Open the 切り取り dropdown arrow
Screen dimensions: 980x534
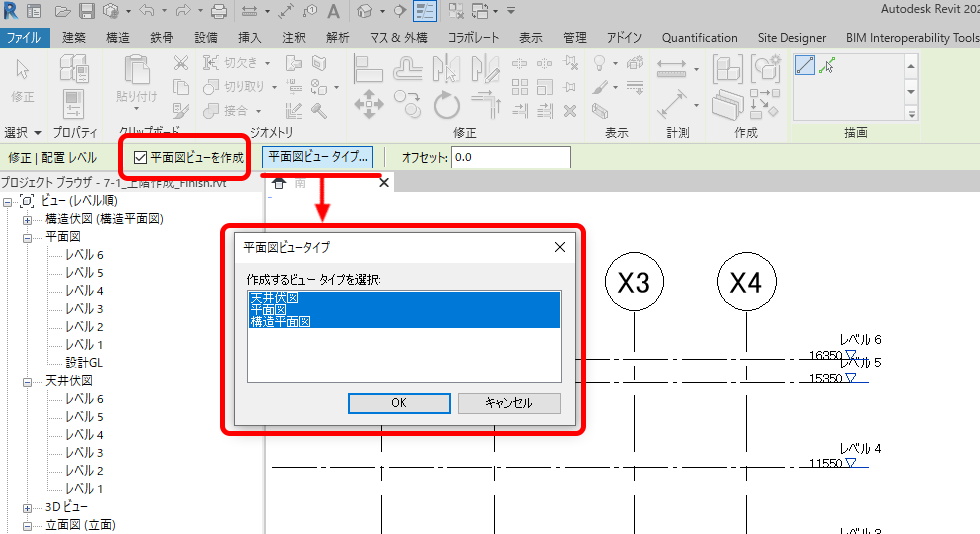click(x=274, y=88)
